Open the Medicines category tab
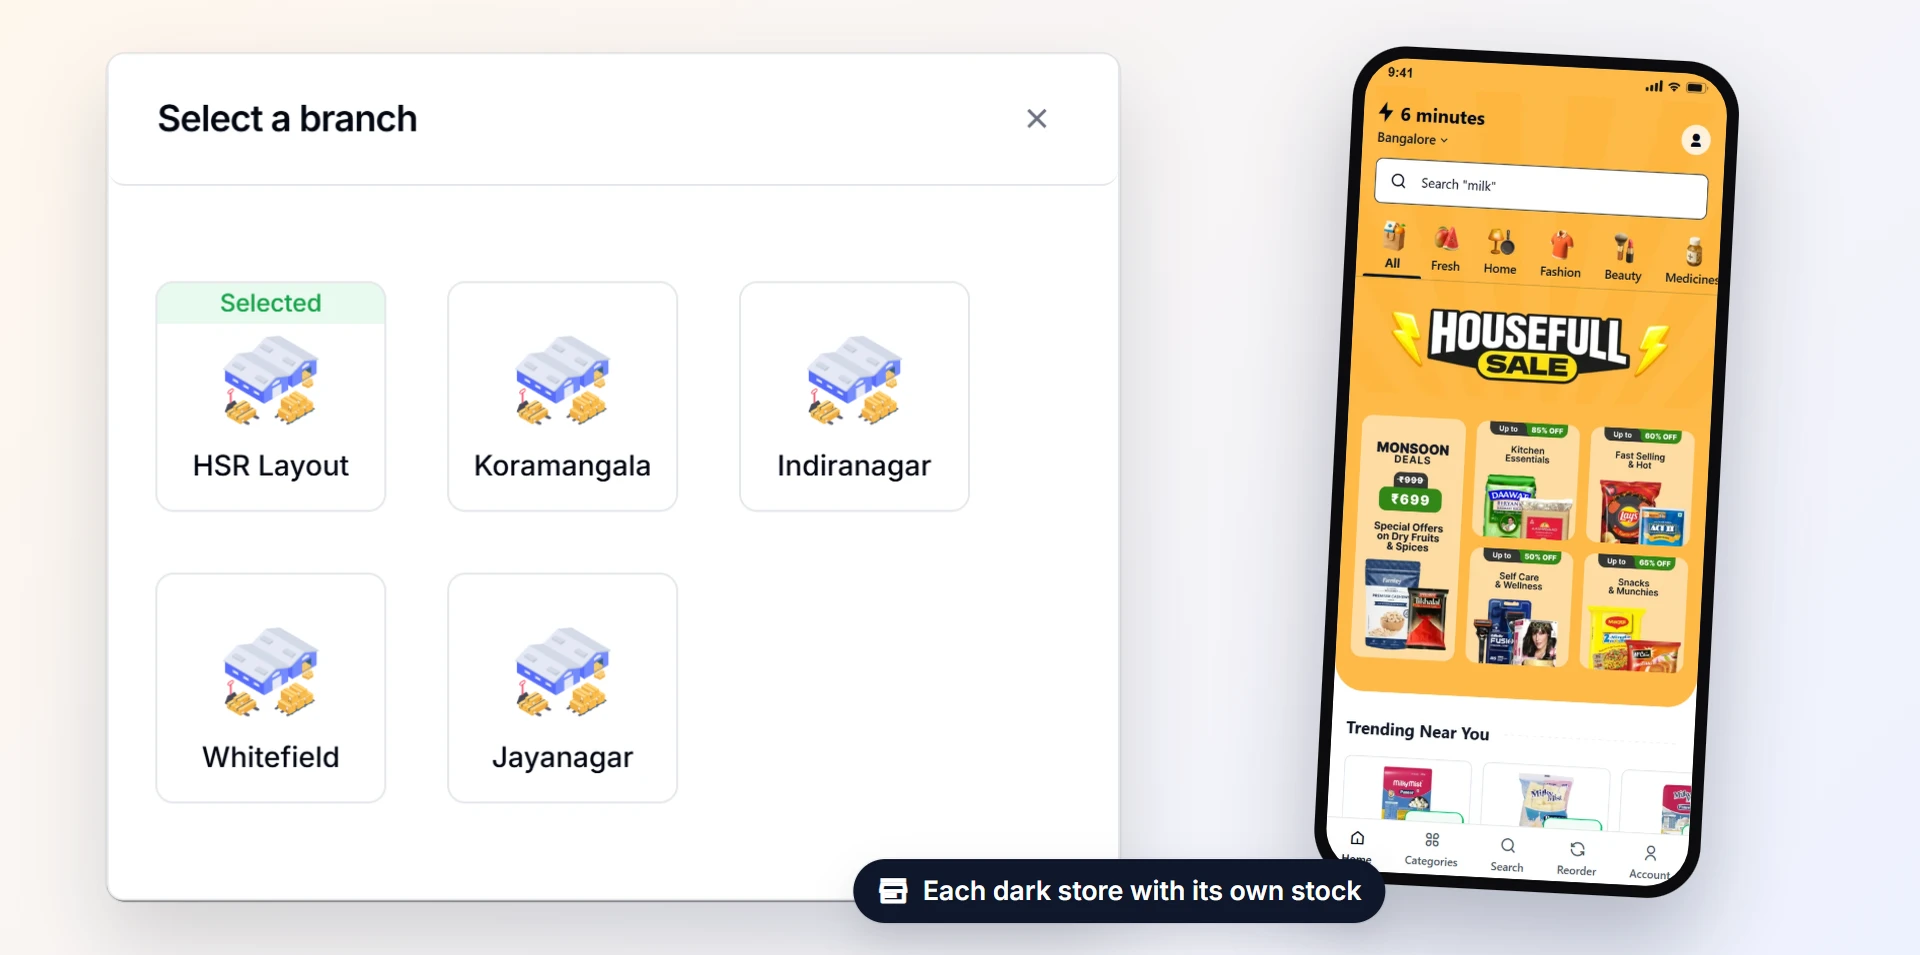 tap(1692, 262)
